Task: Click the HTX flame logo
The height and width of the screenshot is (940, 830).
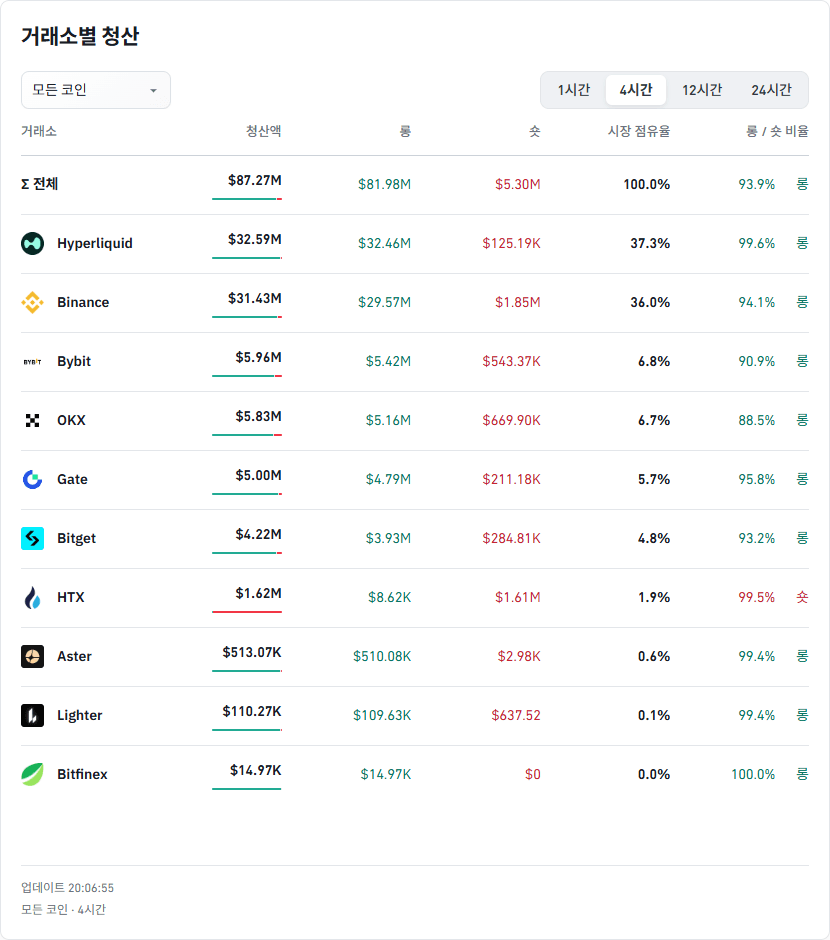Action: point(32,598)
